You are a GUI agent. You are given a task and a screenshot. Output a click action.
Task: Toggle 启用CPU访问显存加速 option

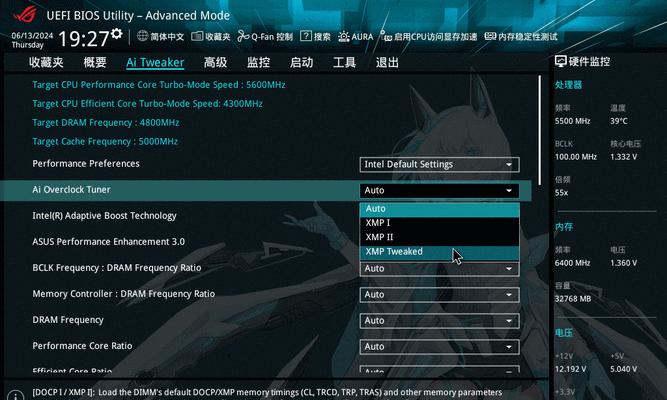point(429,37)
